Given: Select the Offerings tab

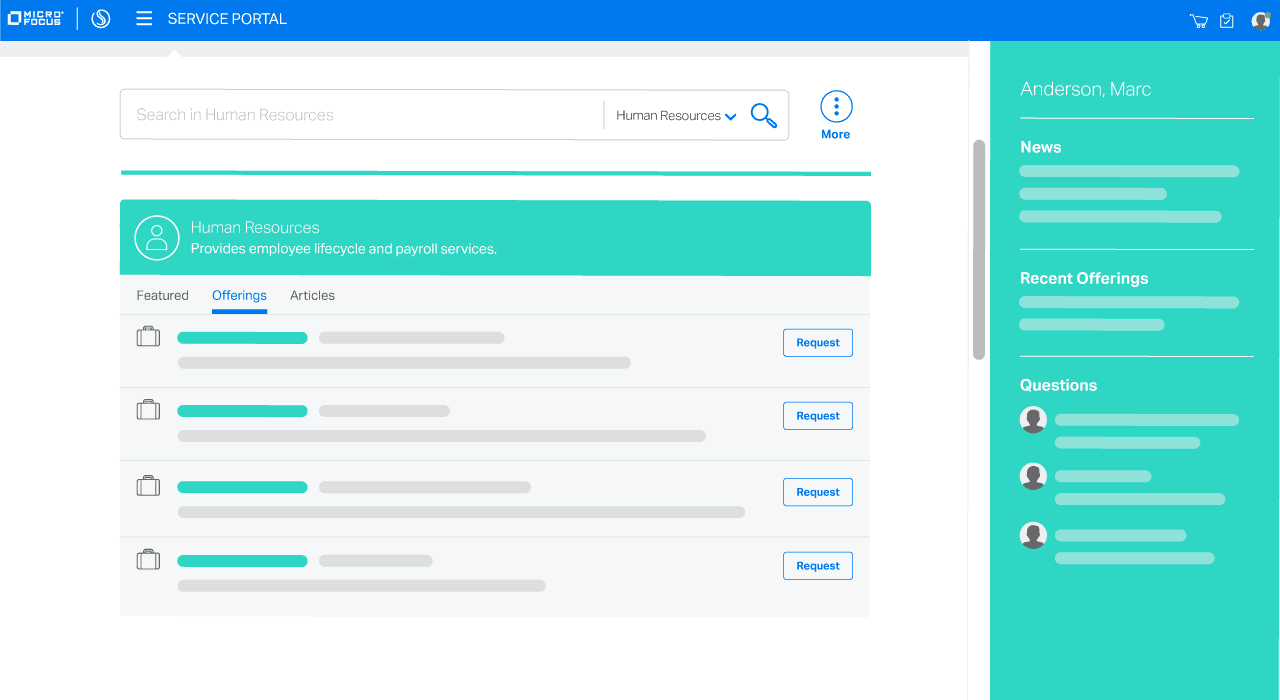Looking at the screenshot, I should [x=239, y=295].
